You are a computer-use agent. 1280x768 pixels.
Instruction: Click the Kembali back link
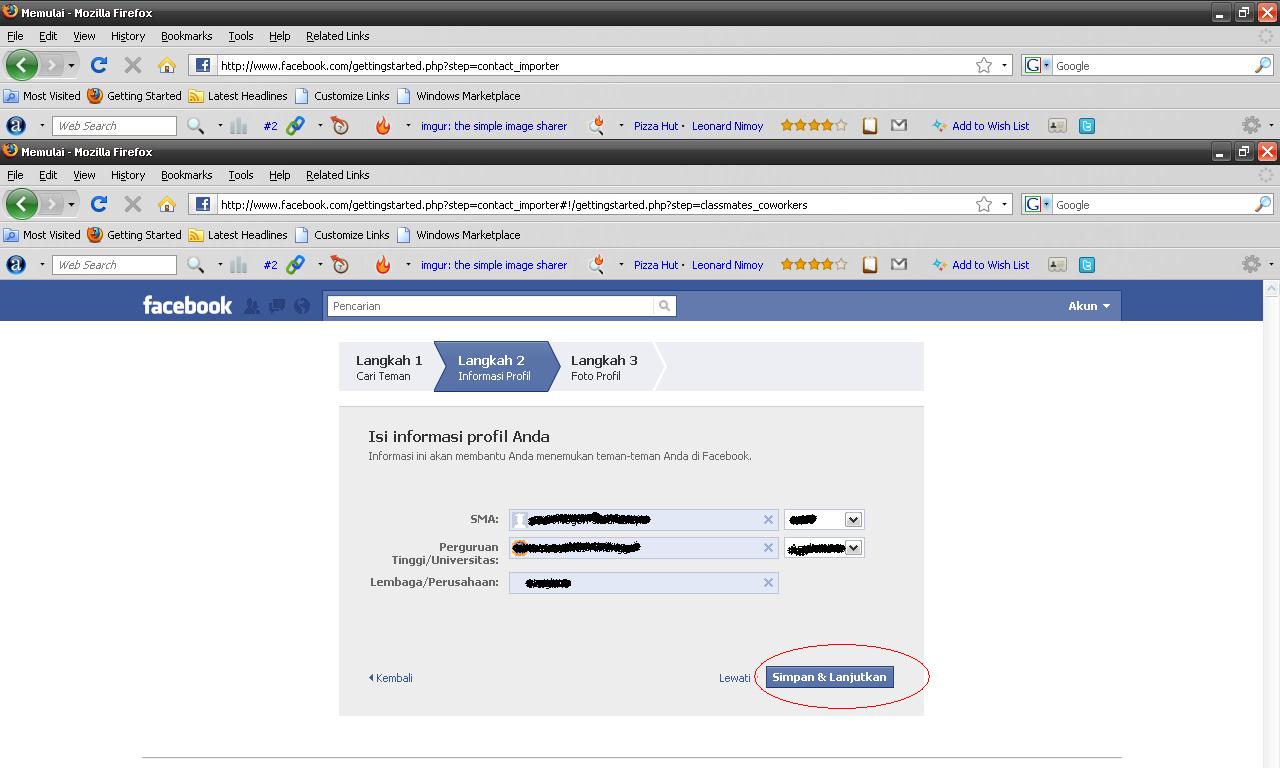point(391,678)
